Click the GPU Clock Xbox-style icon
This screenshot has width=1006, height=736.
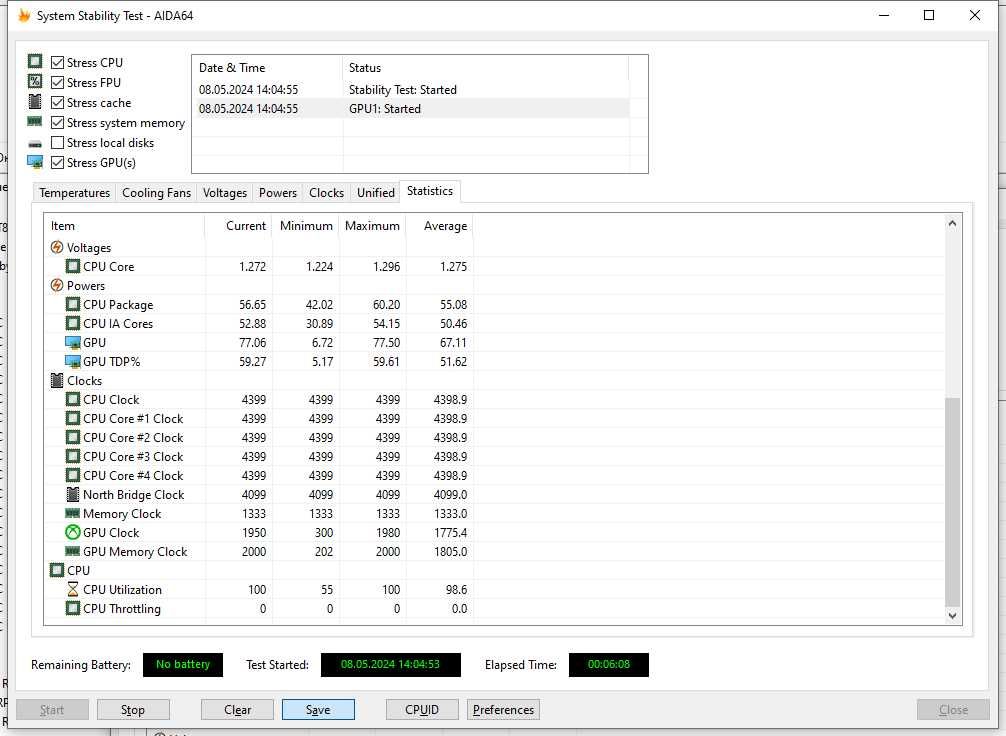(73, 532)
